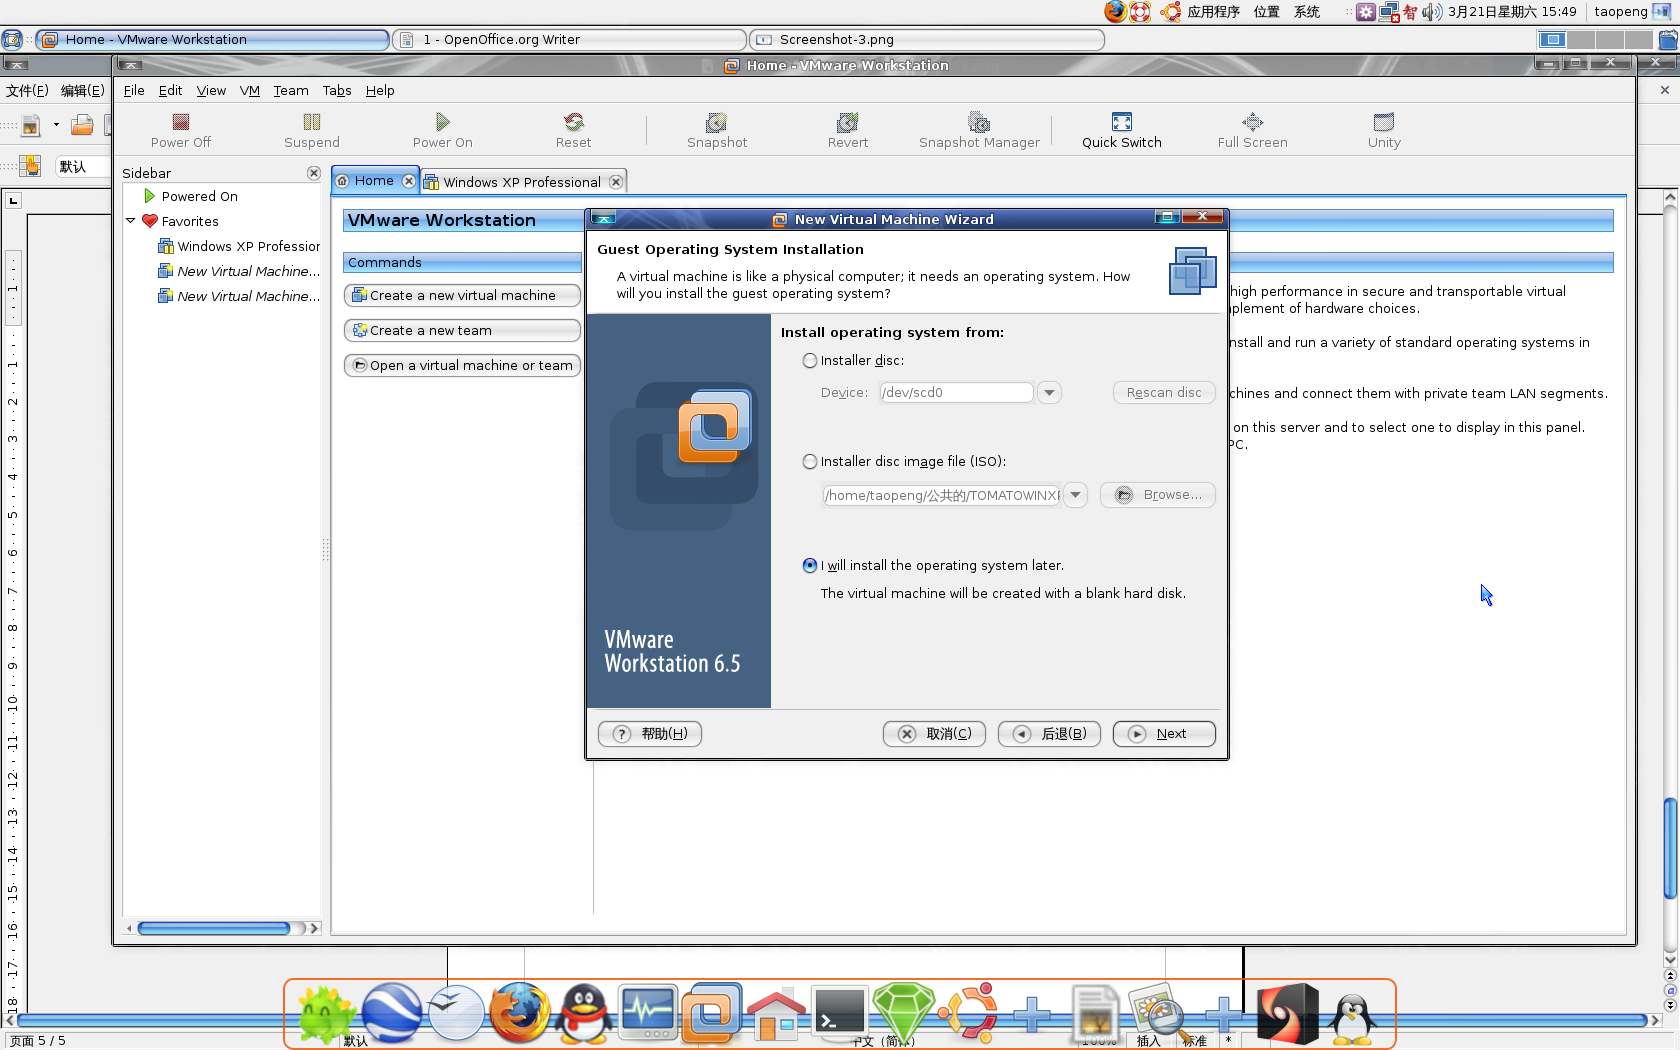Switch to OpenOffice.org Writer taskbar window

[x=570, y=40]
